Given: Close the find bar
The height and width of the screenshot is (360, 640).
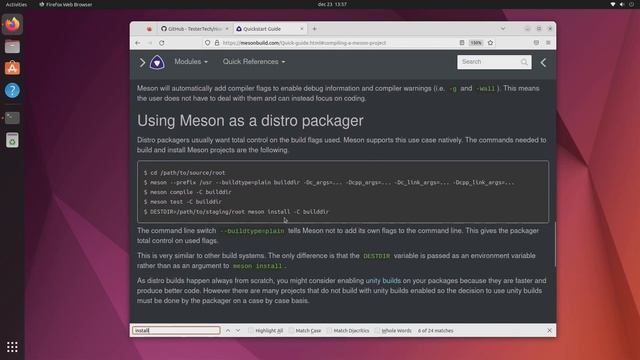Looking at the screenshot, I should tap(549, 331).
